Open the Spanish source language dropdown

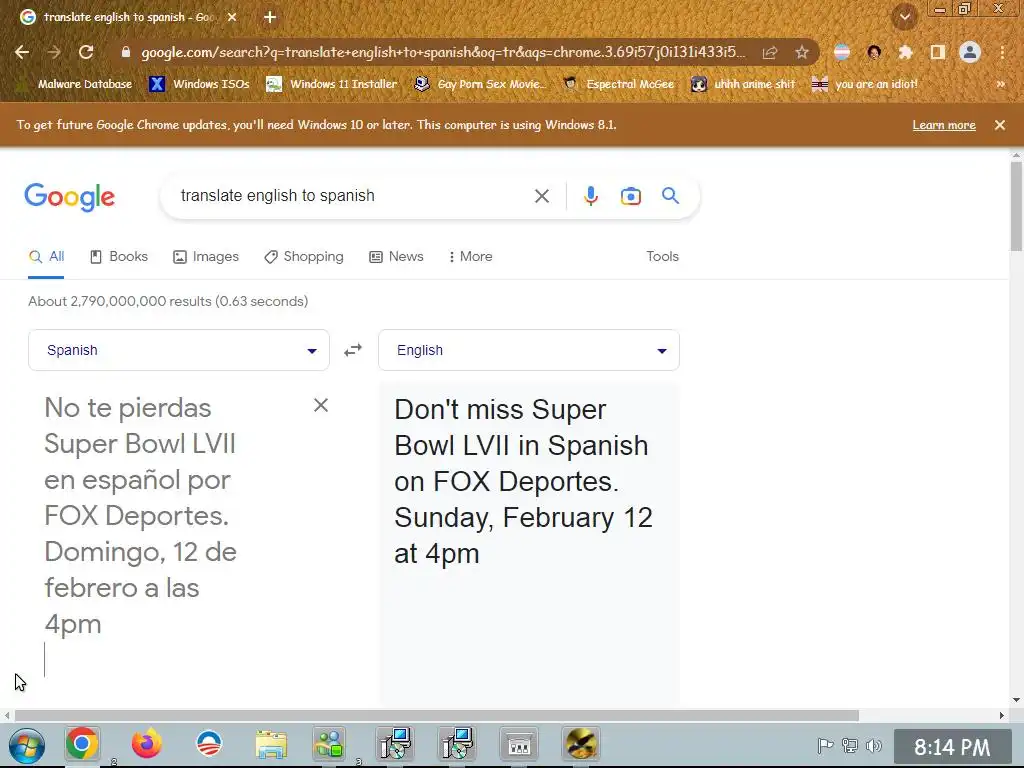point(179,350)
